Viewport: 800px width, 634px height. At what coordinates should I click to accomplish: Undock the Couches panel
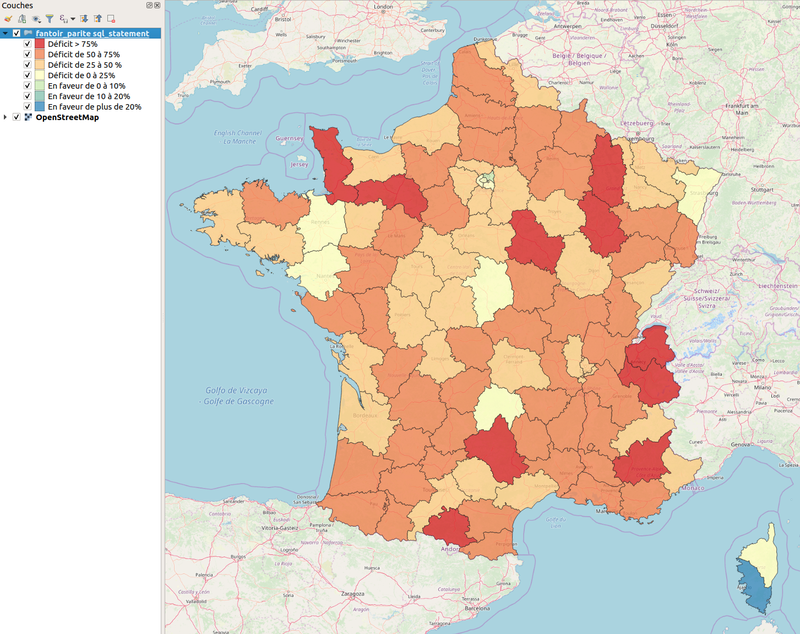tap(150, 5)
